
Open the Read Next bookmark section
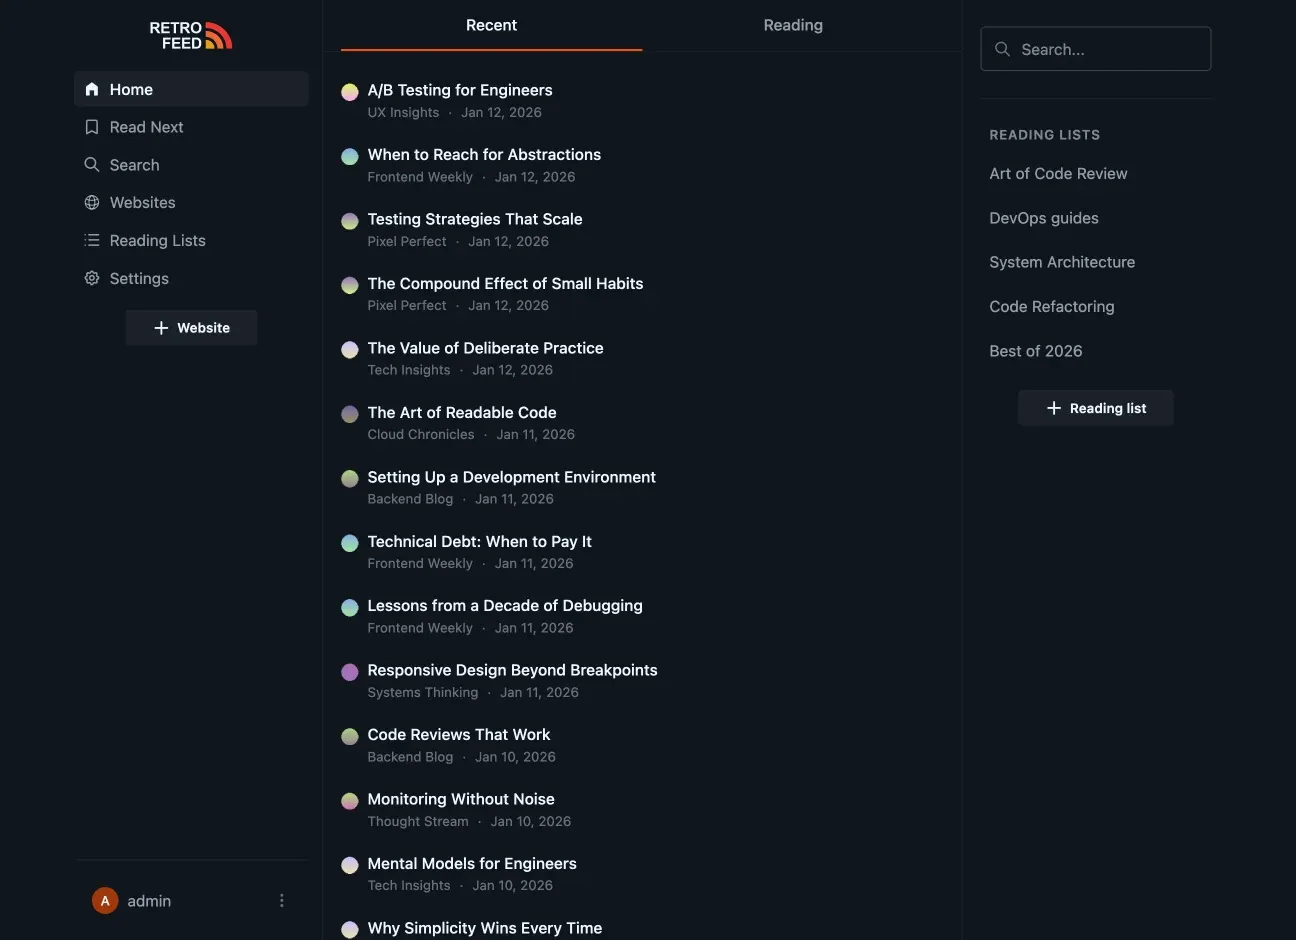pyautogui.click(x=146, y=125)
